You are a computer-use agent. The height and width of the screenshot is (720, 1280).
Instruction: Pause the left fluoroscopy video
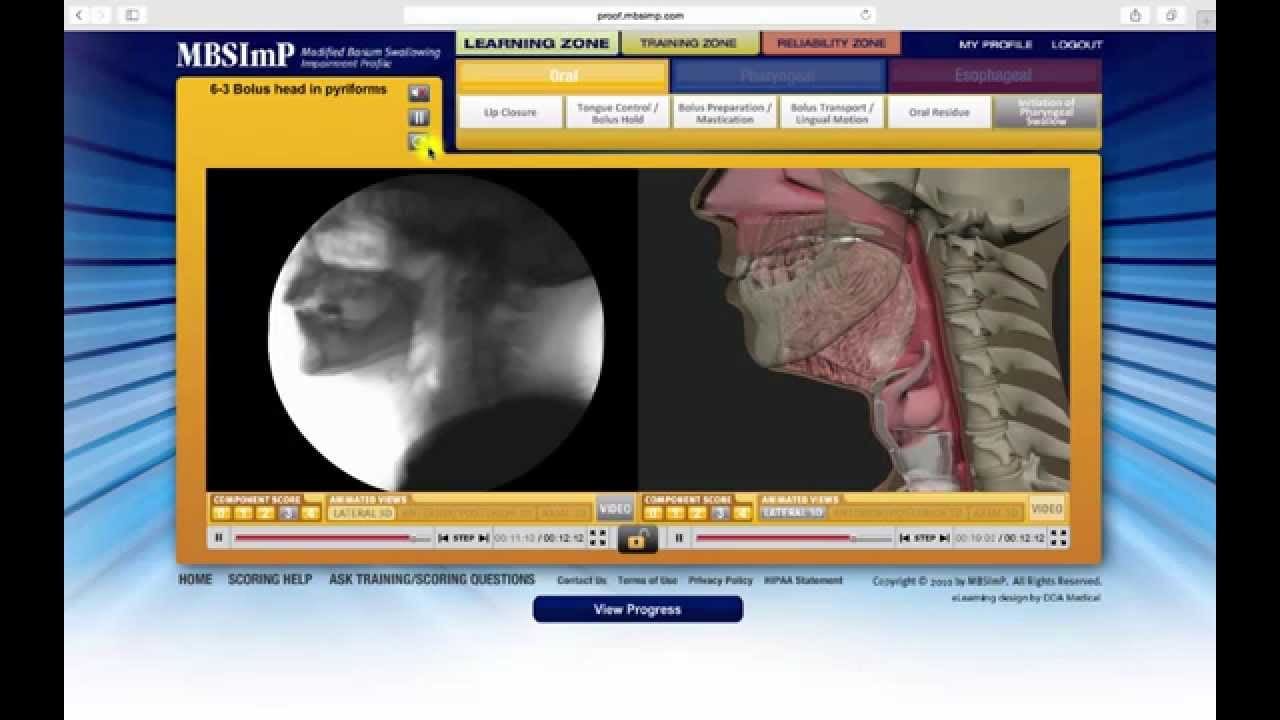click(x=218, y=538)
